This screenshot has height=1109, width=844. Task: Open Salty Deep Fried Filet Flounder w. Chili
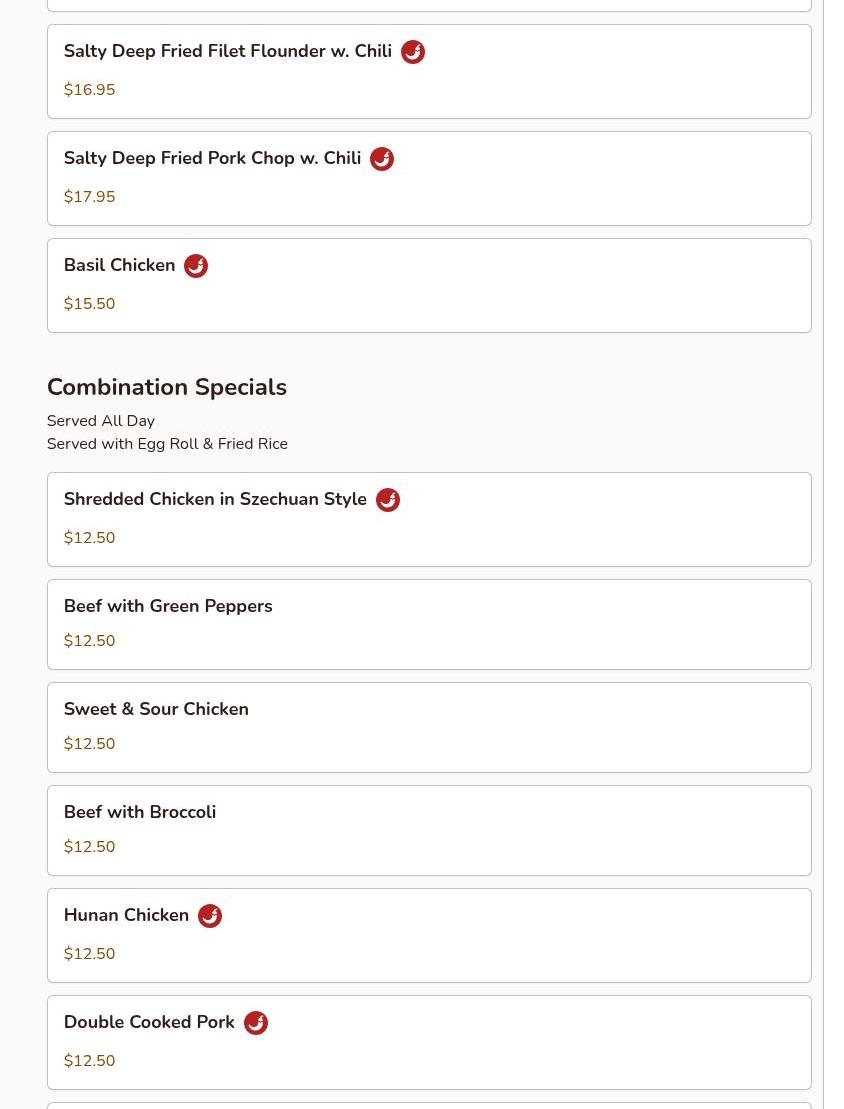click(228, 52)
